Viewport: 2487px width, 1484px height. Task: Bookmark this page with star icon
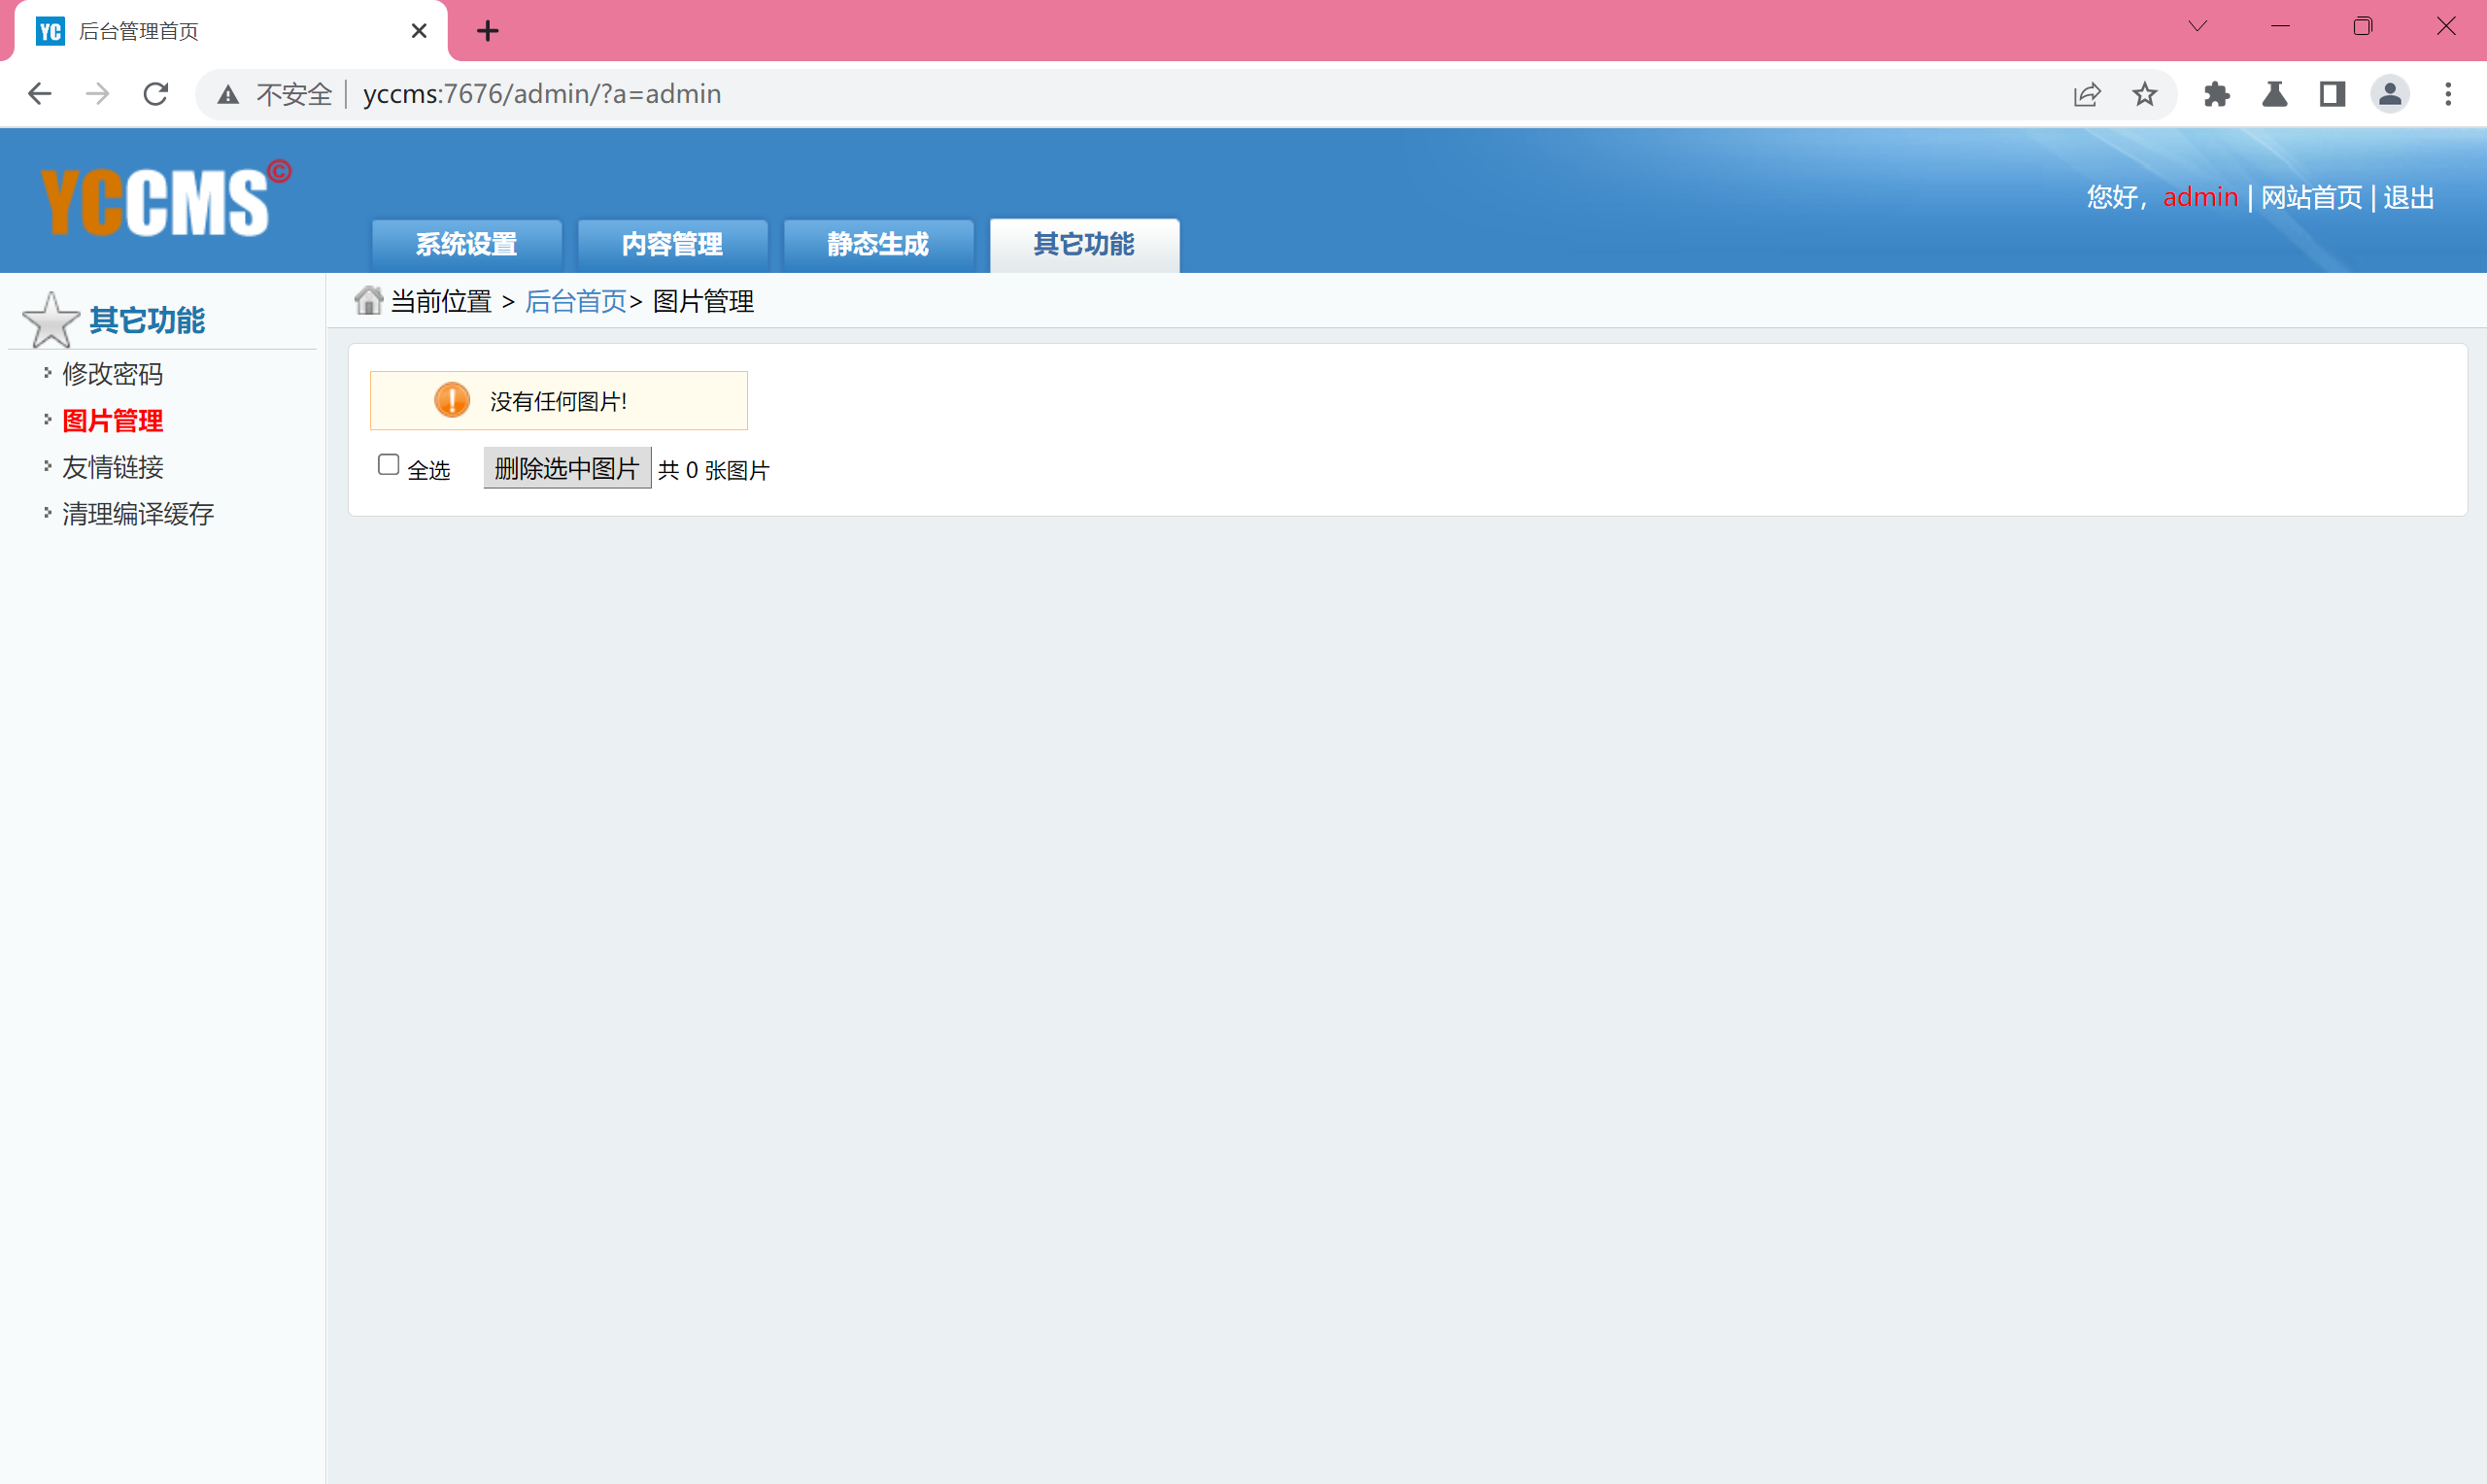click(2144, 94)
